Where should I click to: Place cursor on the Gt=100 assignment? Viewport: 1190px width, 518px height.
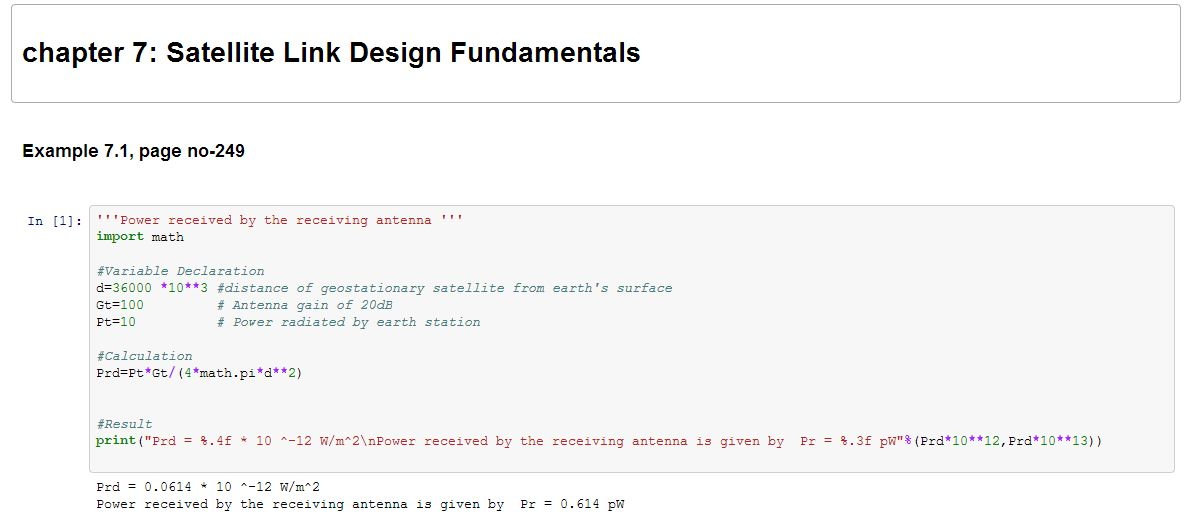coord(120,305)
